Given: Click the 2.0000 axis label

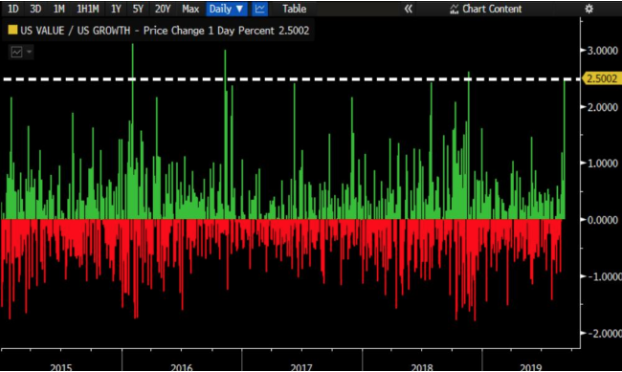Looking at the screenshot, I should pos(602,107).
